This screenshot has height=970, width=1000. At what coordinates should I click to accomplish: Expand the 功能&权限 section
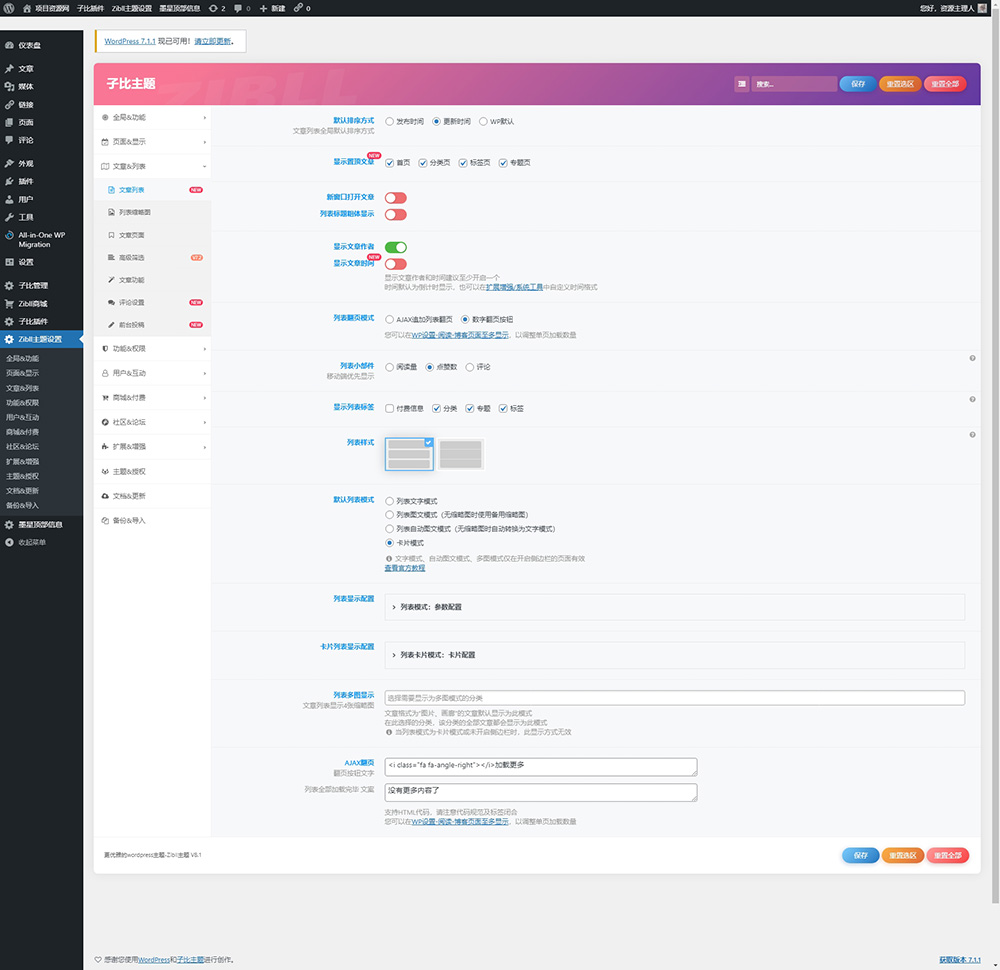click(x=152, y=349)
